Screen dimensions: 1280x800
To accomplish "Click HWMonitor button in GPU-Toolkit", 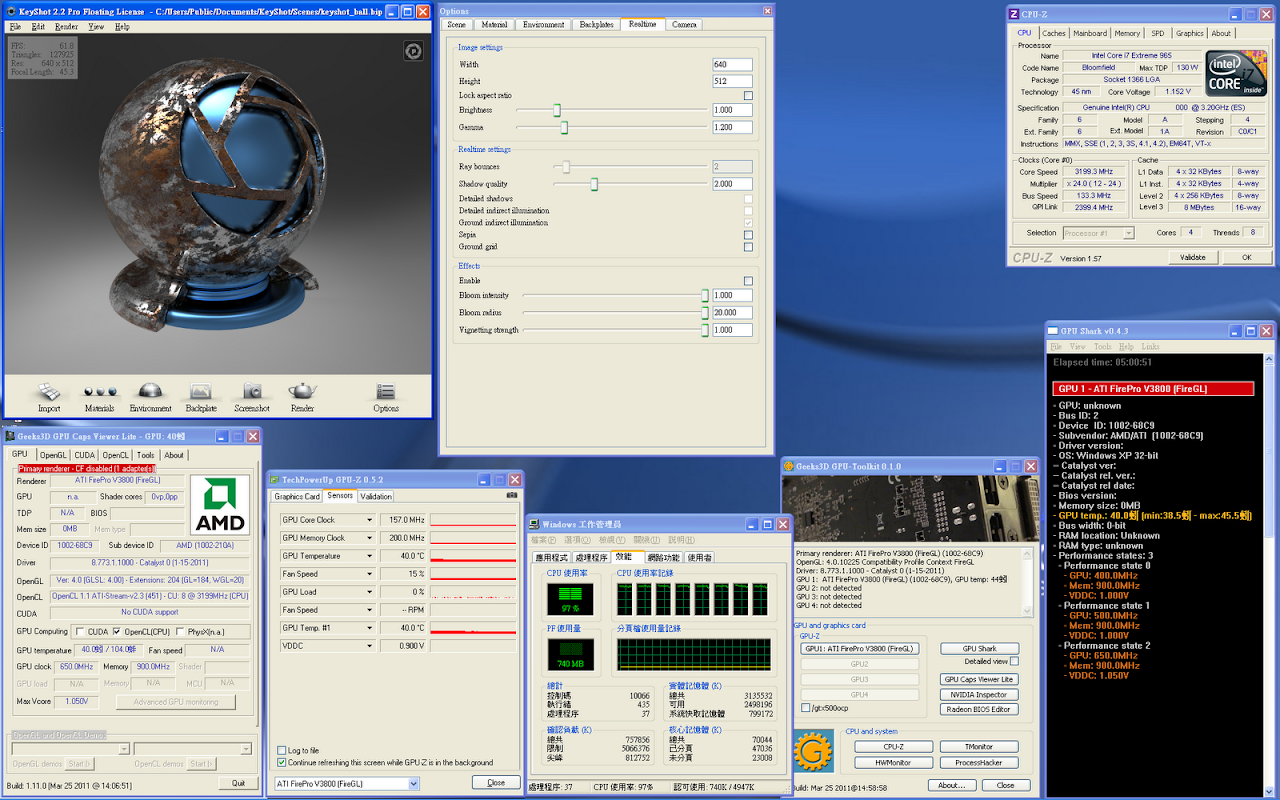I will point(893,762).
